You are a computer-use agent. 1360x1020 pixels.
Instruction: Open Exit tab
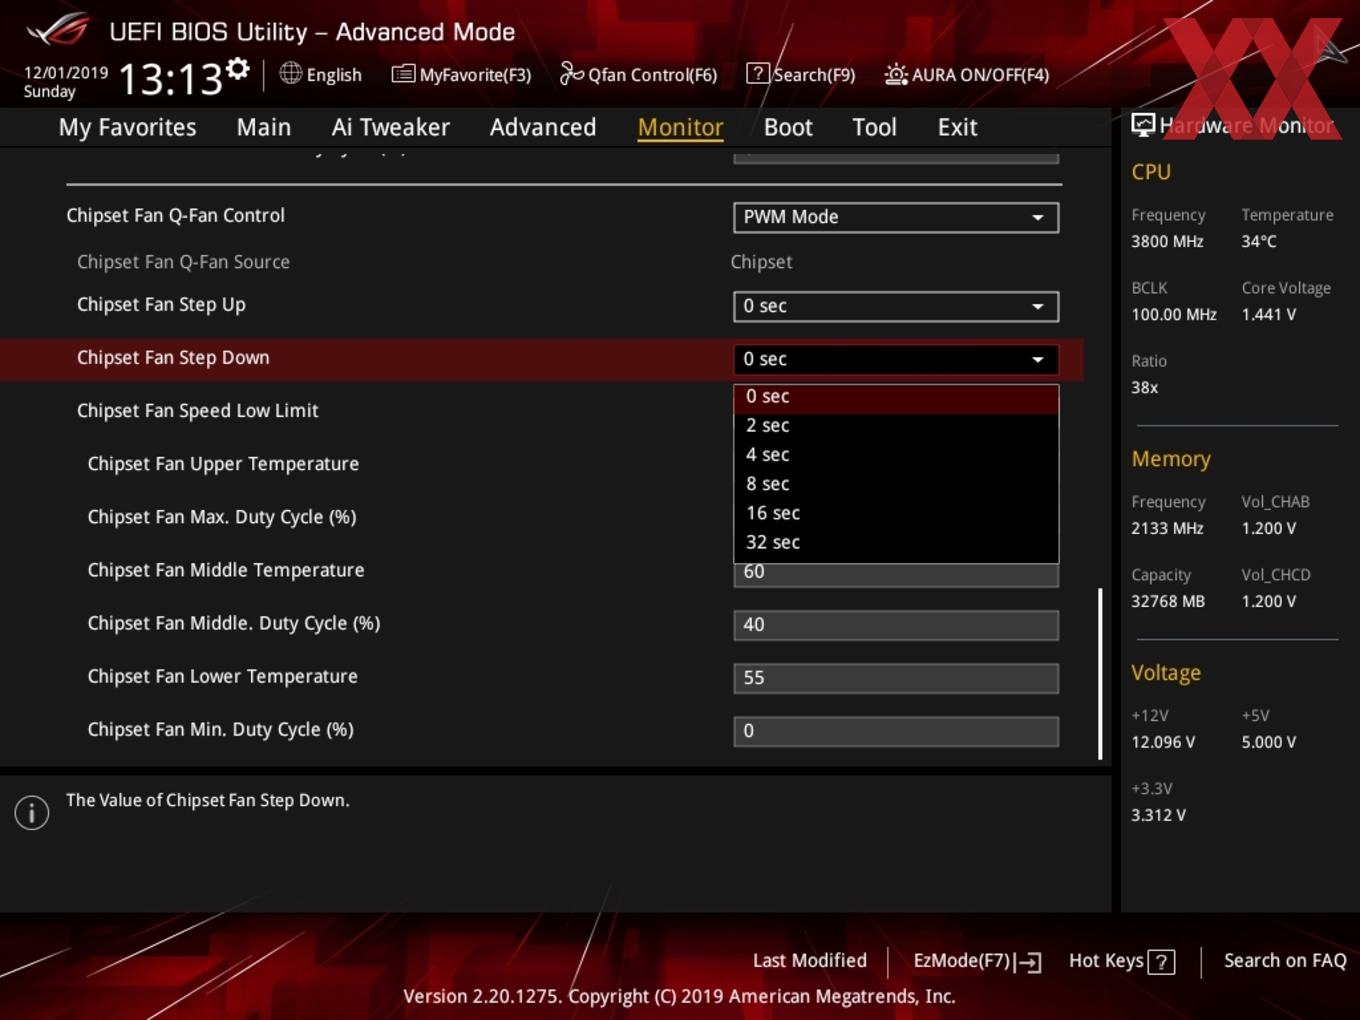tap(957, 127)
